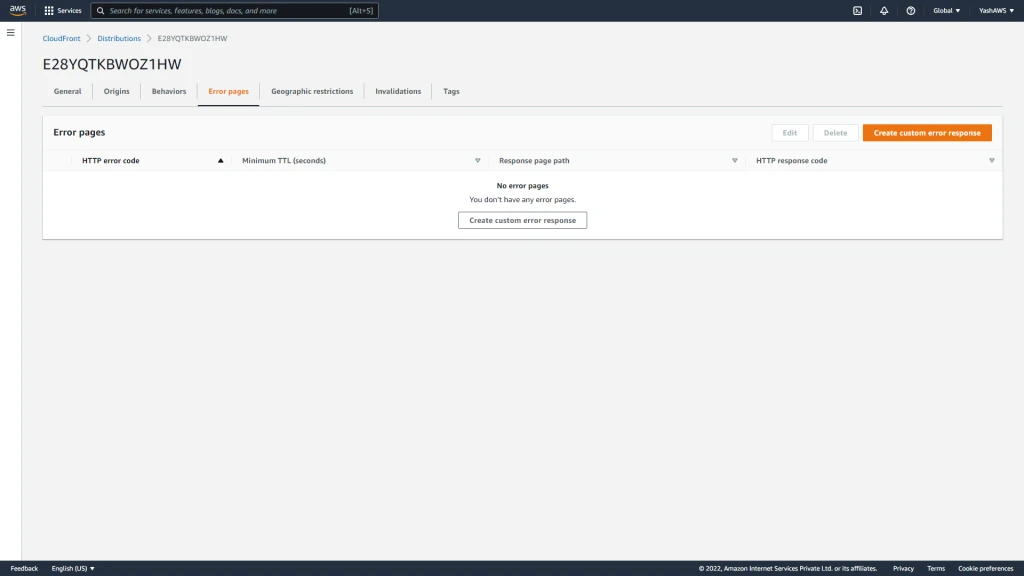Open the Privacy footer link
This screenshot has height=576, width=1024.
[903, 568]
